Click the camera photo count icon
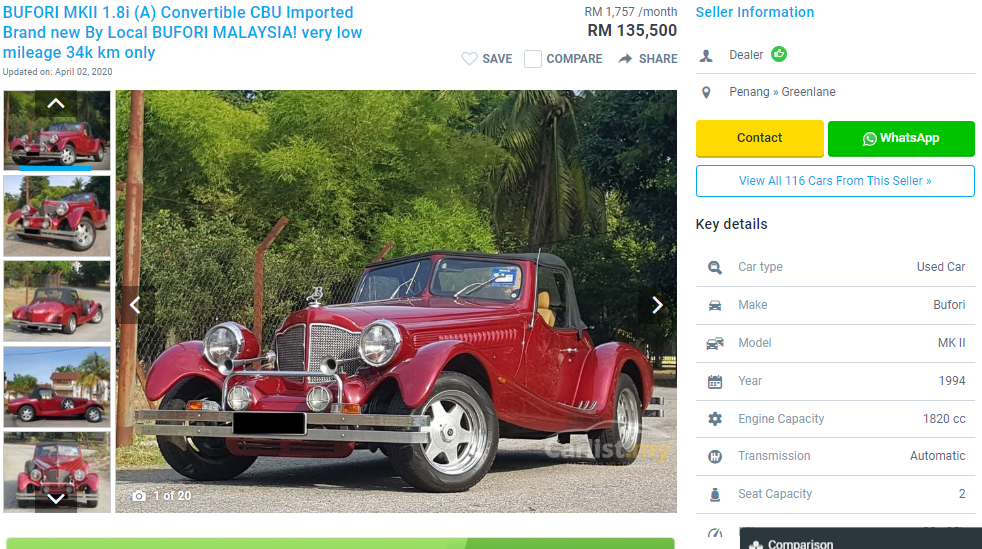 pos(139,496)
